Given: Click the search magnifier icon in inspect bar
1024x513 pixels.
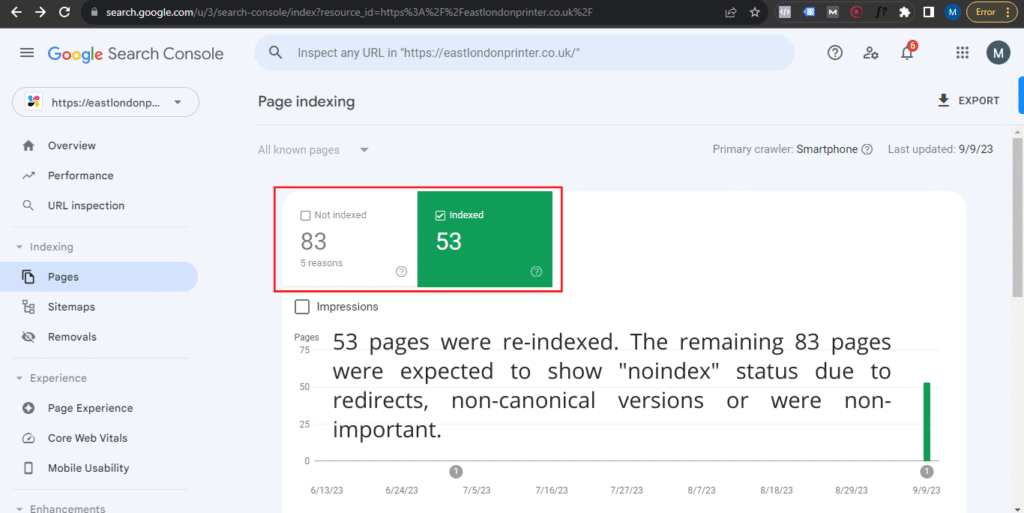Looking at the screenshot, I should tap(275, 53).
